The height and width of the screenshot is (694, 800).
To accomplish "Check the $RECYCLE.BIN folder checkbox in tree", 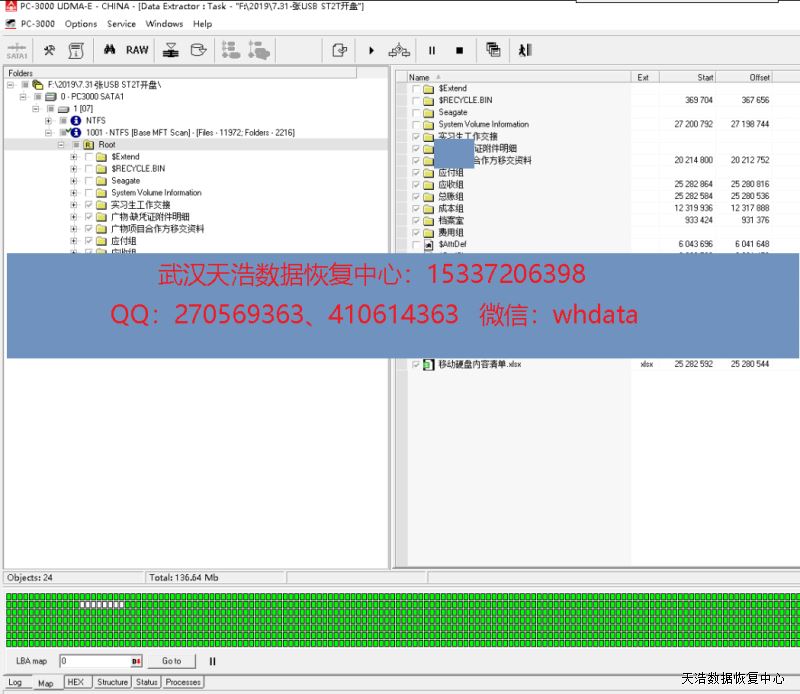I will (89, 169).
